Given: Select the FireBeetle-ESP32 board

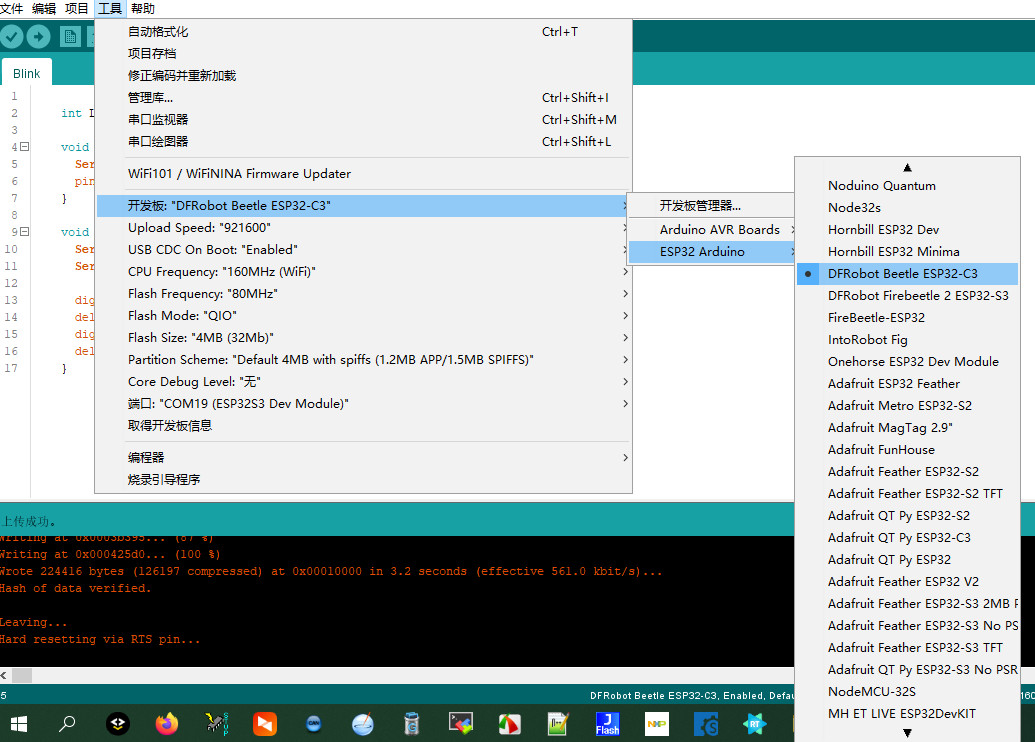Looking at the screenshot, I should 908,318.
